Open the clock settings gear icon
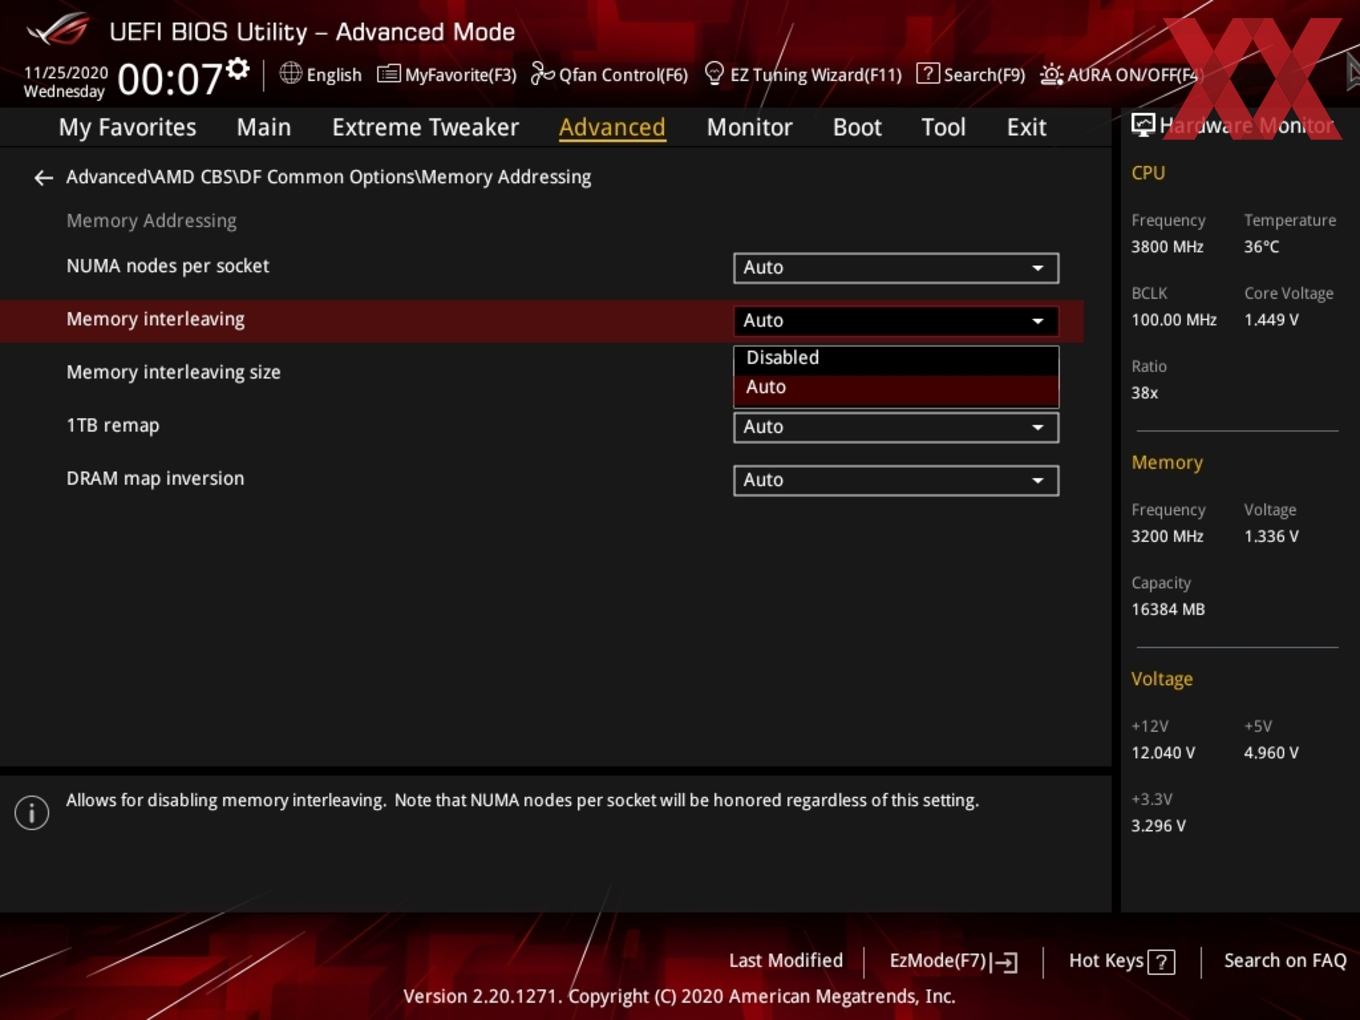The height and width of the screenshot is (1020, 1360). coord(237,69)
